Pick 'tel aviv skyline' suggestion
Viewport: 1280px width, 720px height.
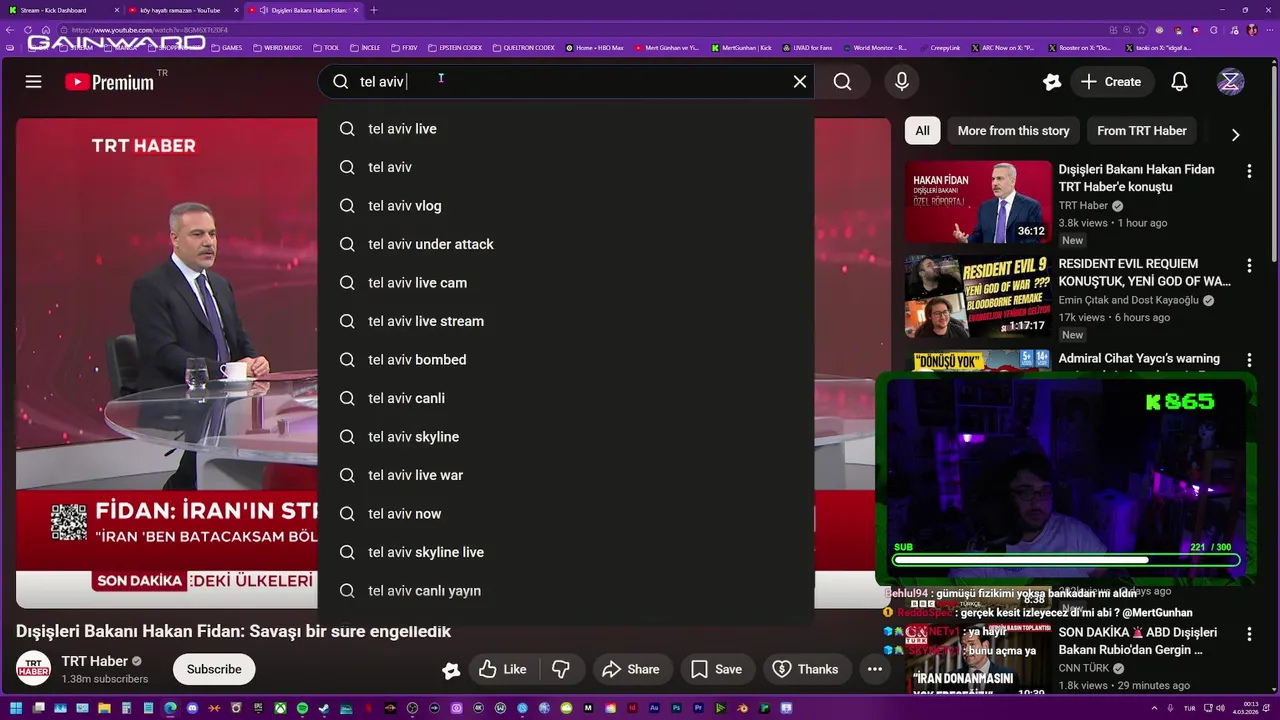pos(566,437)
